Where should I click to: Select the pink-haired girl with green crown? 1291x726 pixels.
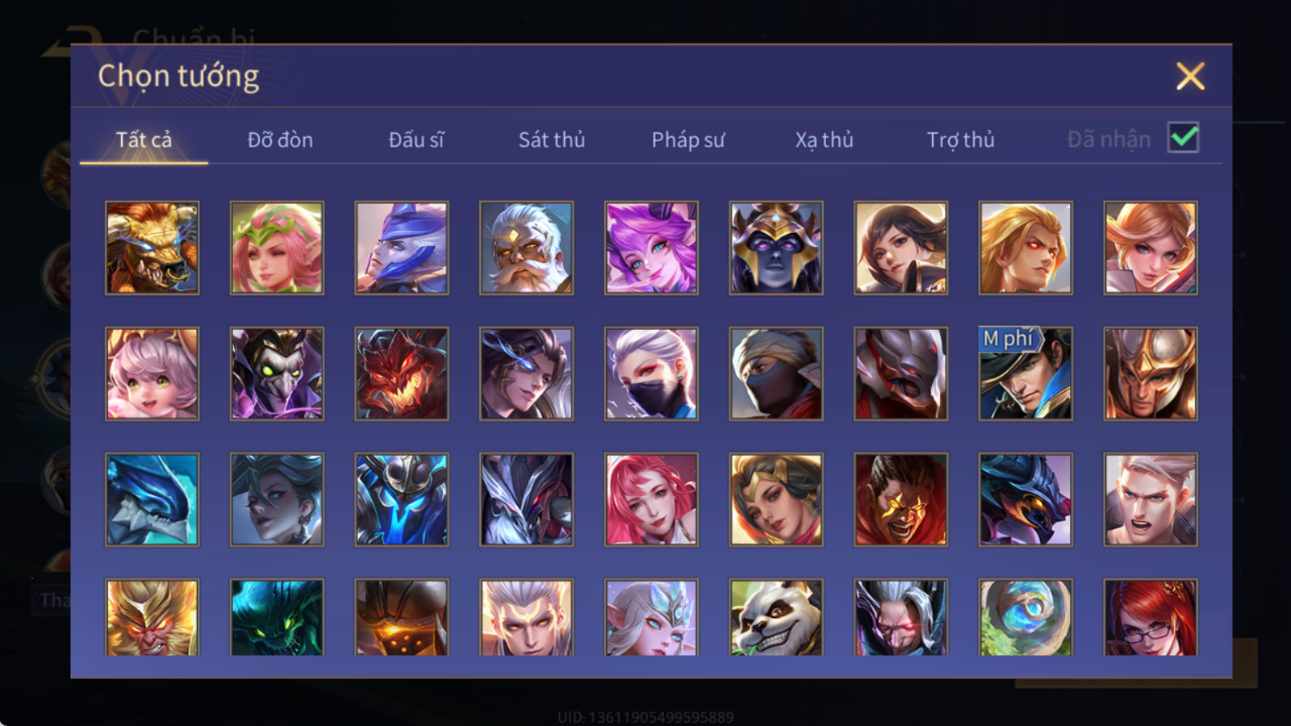(x=277, y=248)
